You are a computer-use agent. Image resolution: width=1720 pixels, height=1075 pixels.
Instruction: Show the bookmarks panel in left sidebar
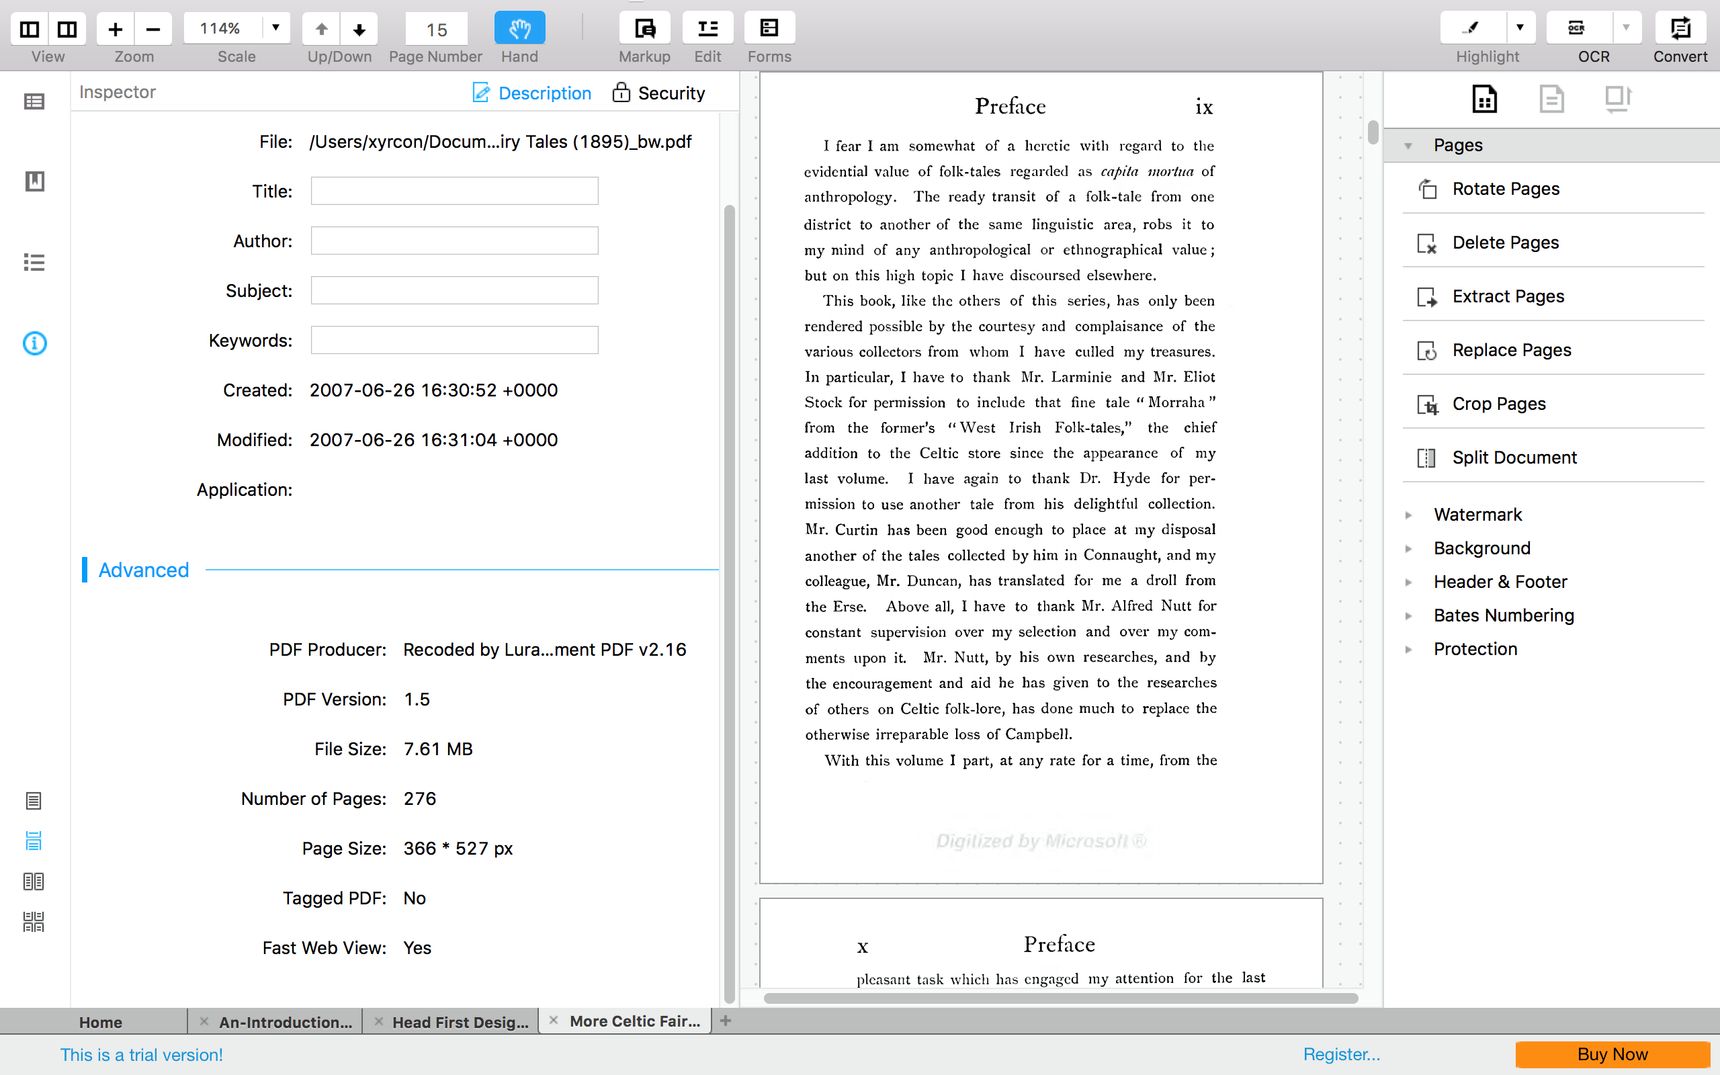34,181
